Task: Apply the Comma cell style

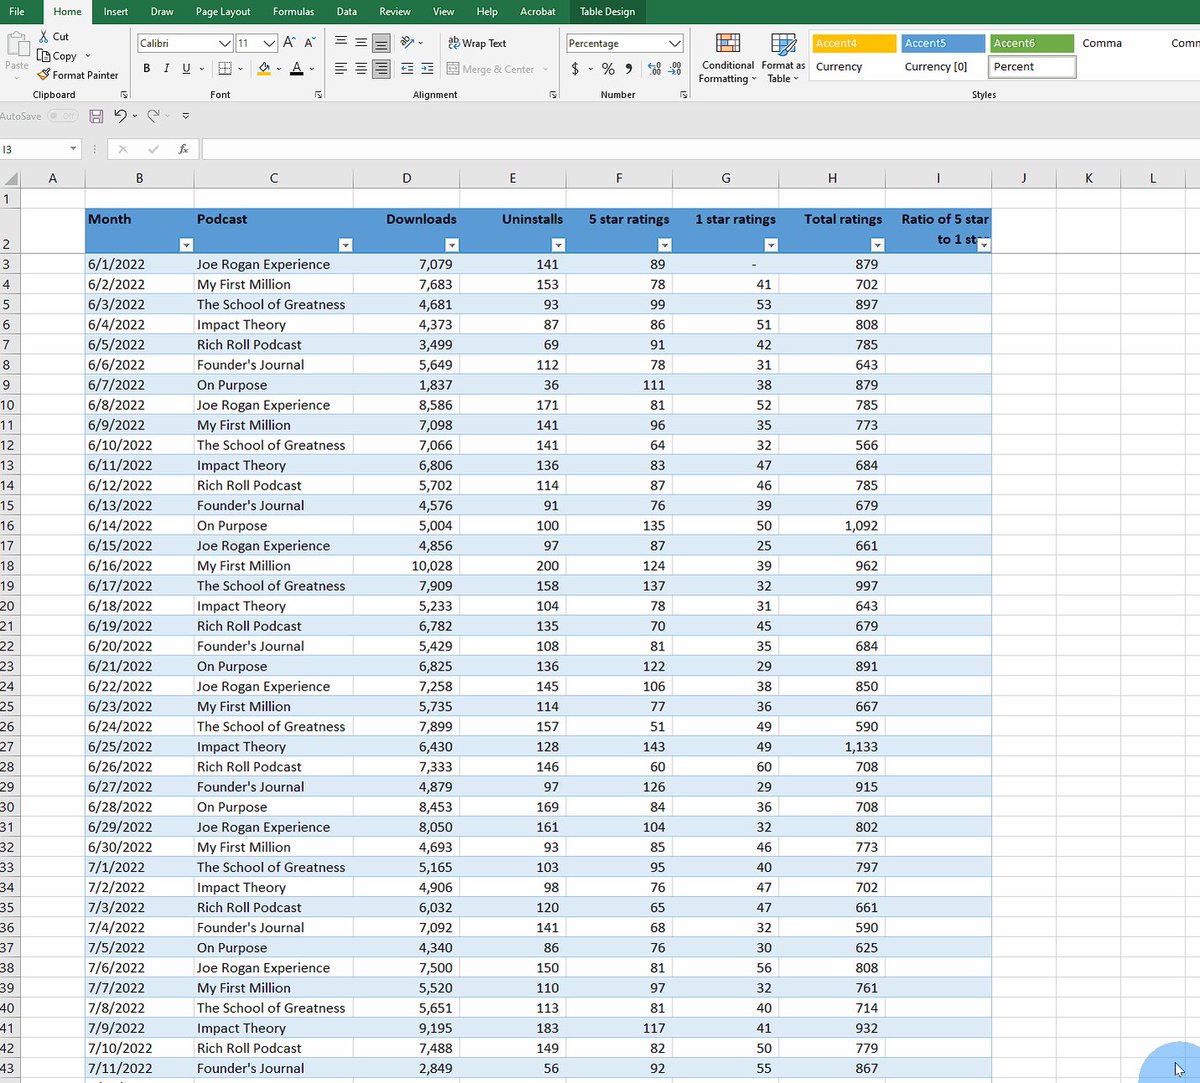Action: tap(1121, 43)
